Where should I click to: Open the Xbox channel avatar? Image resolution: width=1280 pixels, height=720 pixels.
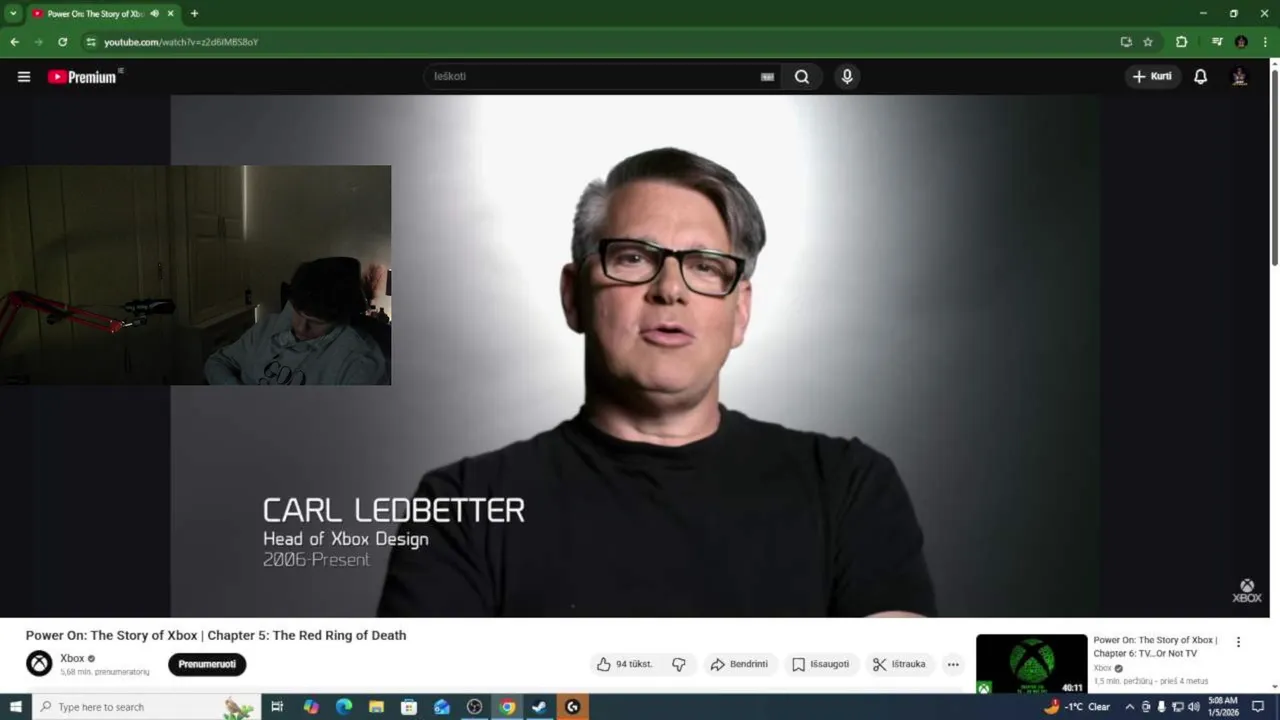(39, 664)
